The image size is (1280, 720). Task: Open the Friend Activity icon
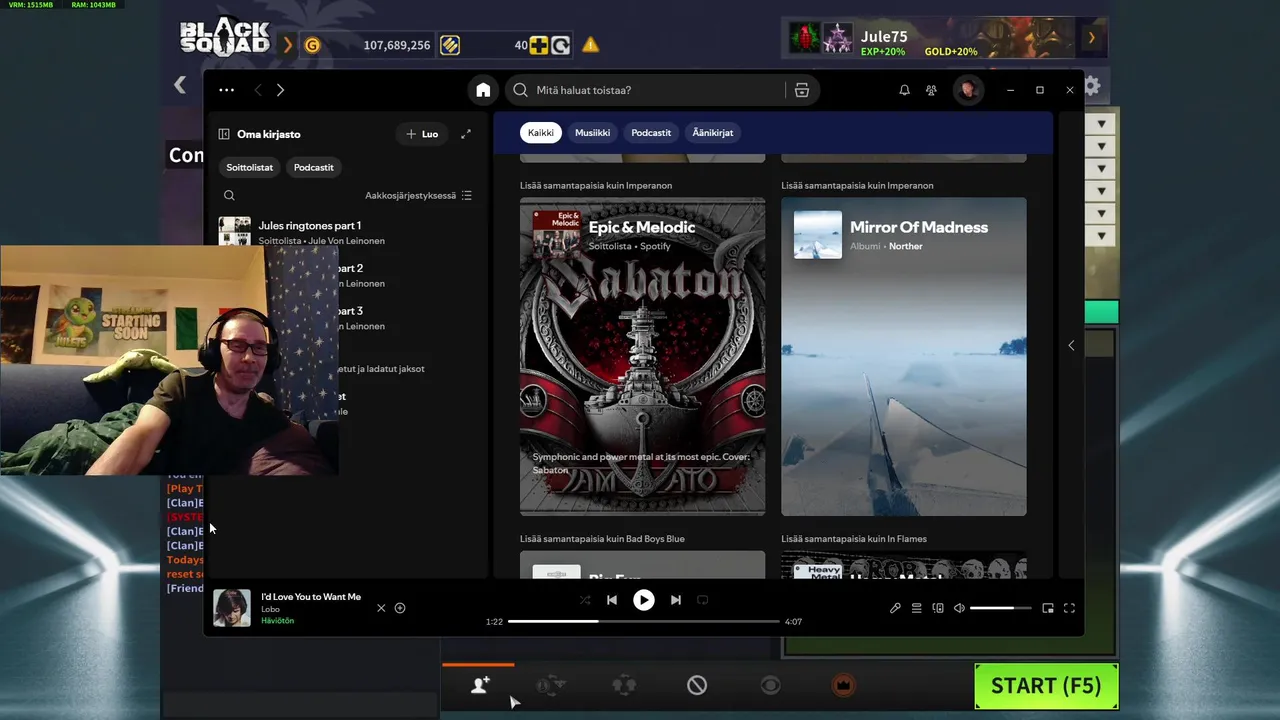[x=931, y=90]
